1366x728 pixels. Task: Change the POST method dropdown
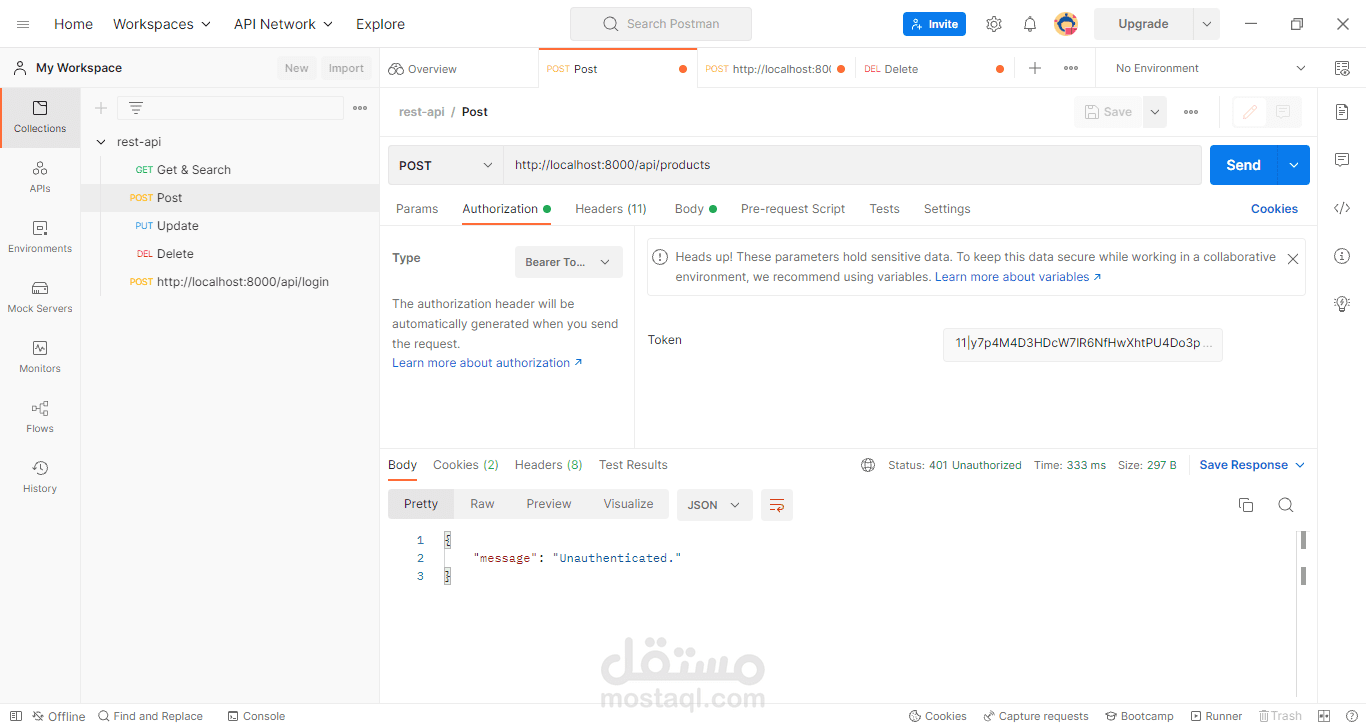coord(446,165)
